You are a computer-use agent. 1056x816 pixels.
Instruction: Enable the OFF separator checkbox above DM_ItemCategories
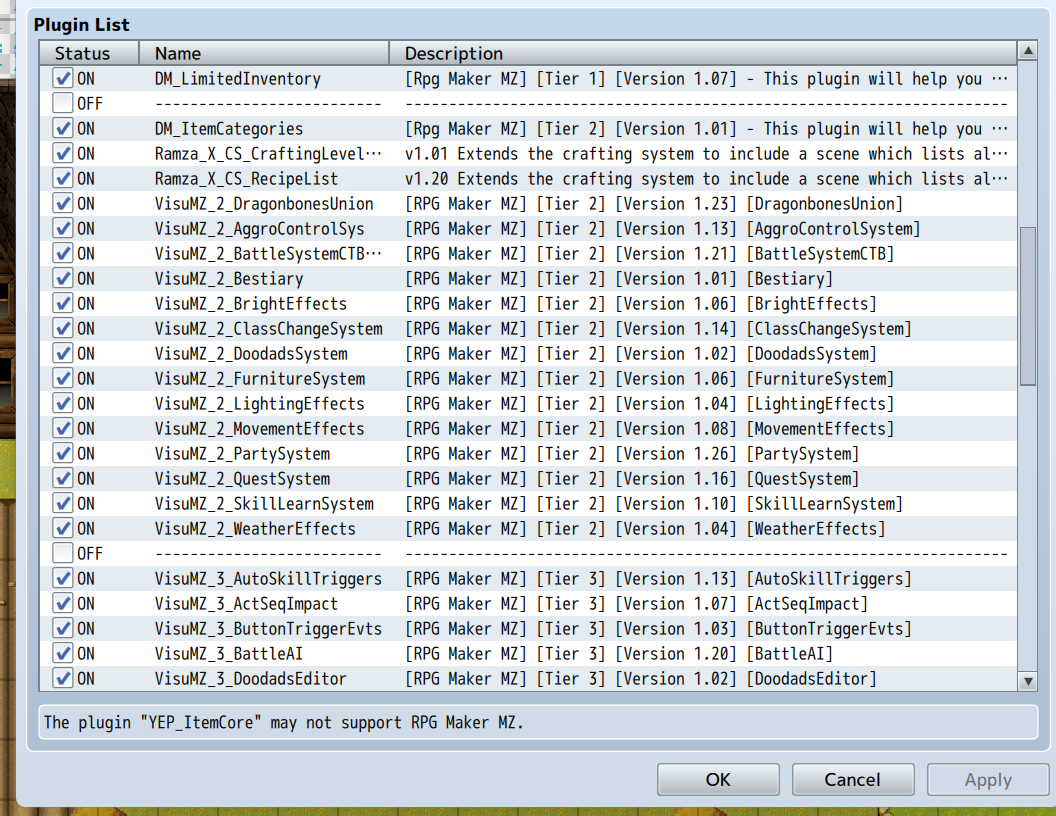click(63, 104)
